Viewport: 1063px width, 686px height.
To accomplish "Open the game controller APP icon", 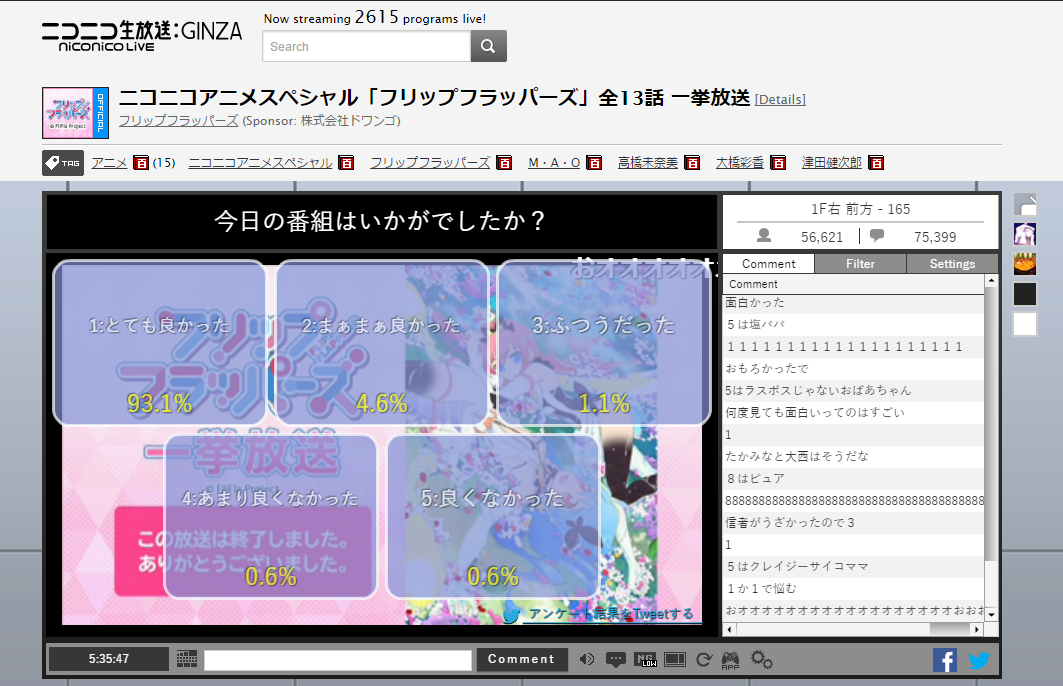I will coord(730,660).
